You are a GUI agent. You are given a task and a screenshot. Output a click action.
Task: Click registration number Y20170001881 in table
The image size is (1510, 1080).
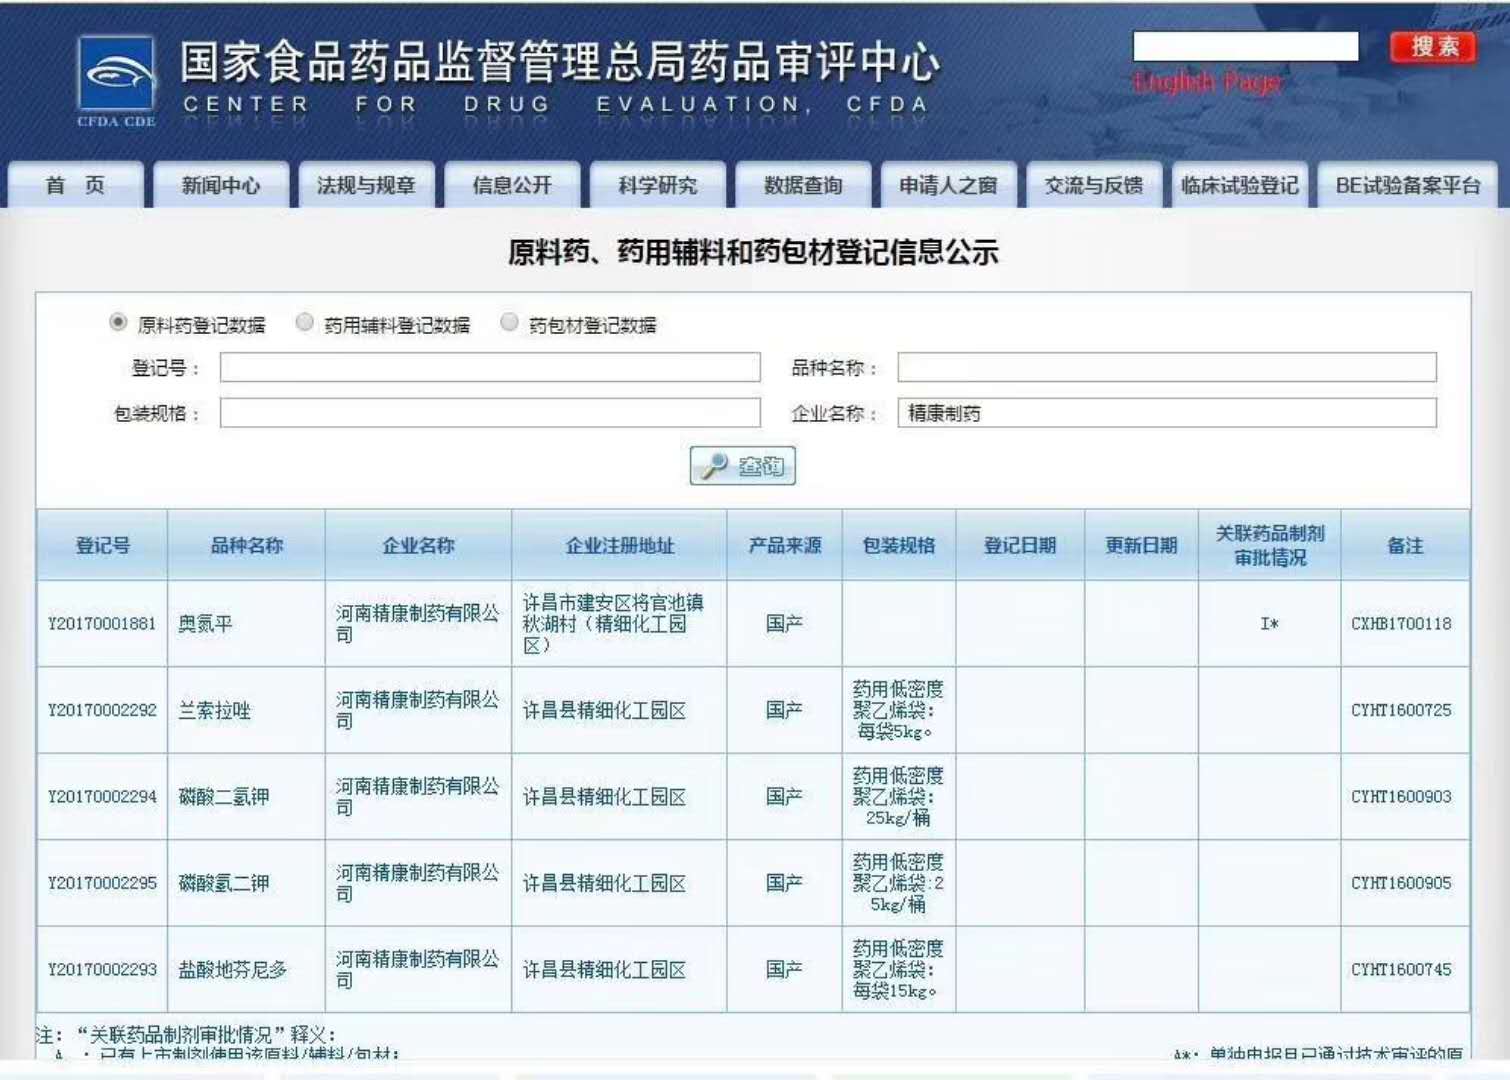click(102, 624)
